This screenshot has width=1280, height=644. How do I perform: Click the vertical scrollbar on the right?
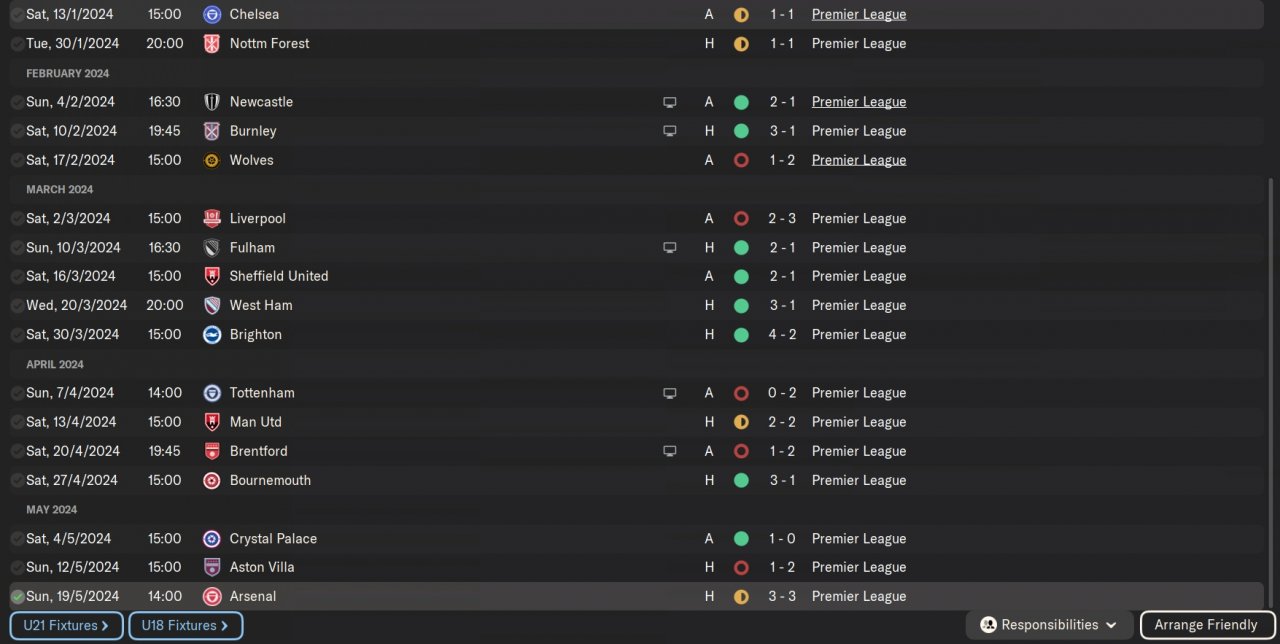click(x=1271, y=380)
